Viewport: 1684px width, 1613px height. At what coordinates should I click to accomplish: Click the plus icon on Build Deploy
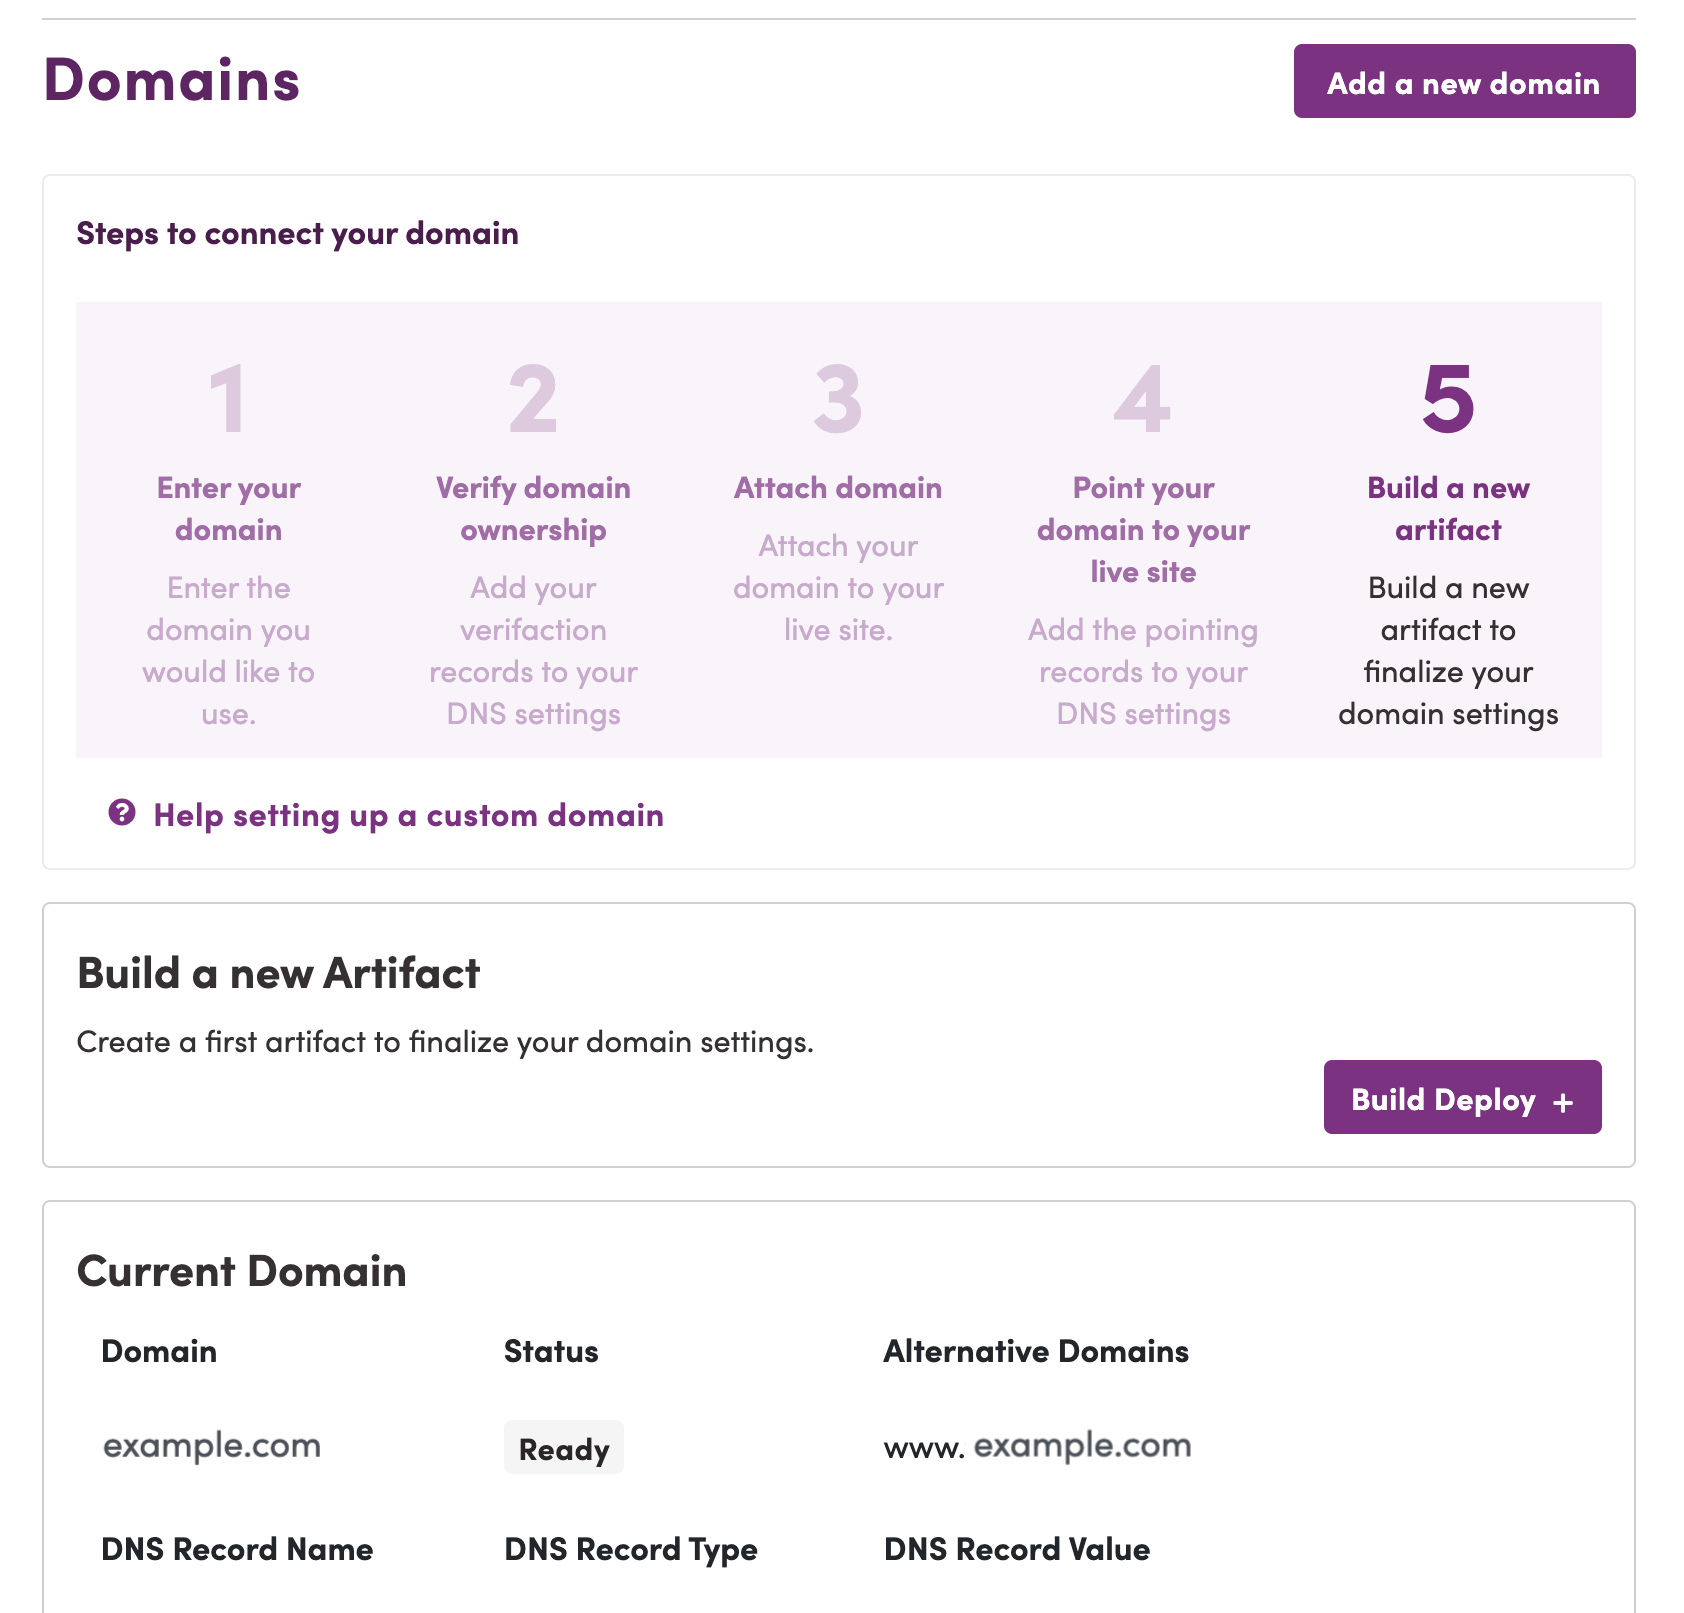1563,1102
